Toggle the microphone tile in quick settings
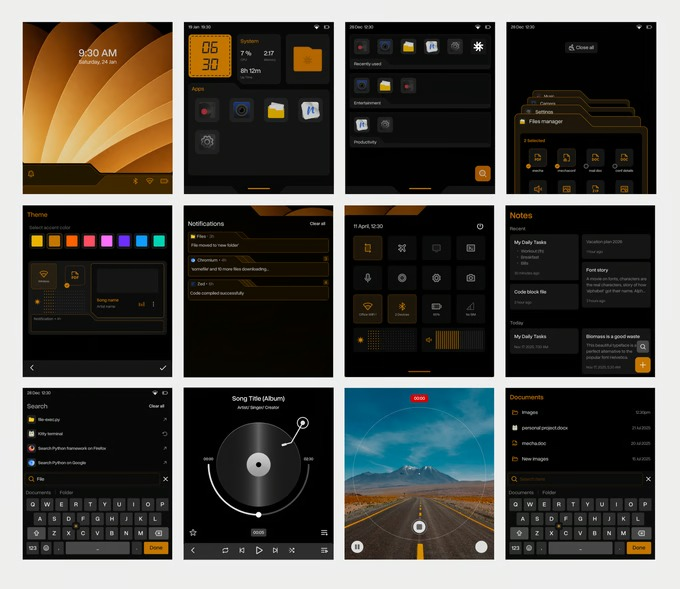Image resolution: width=680 pixels, height=589 pixels. coord(367,277)
